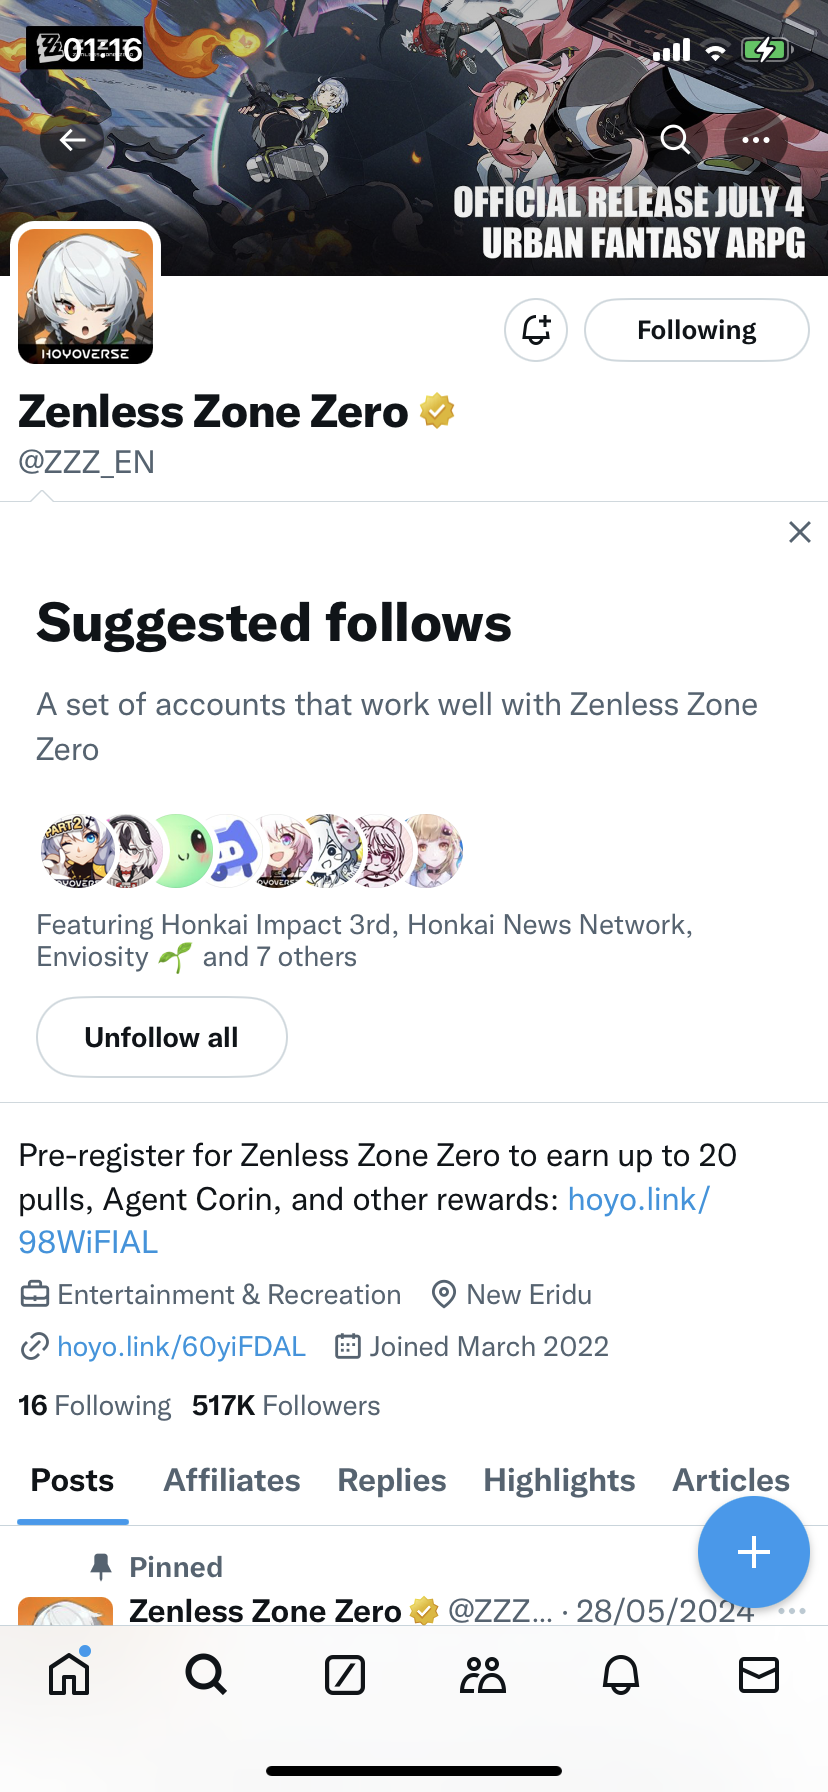Open the profile overflow menu
Viewport: 828px width, 1792px height.
(756, 140)
